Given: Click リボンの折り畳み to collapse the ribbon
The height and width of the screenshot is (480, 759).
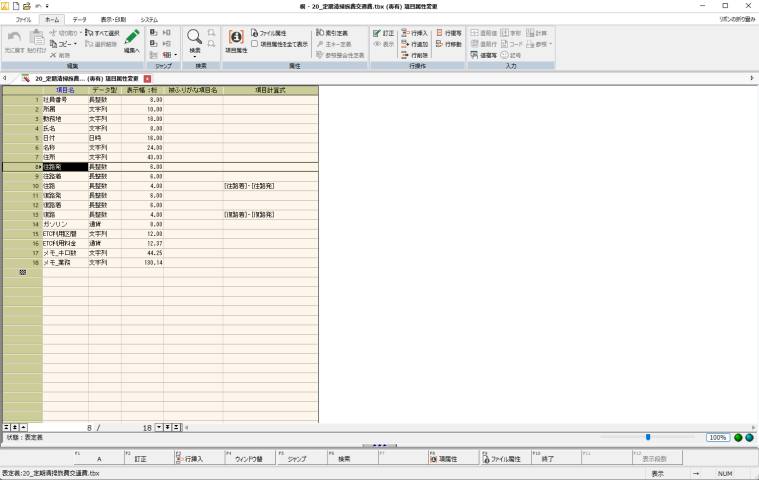Looking at the screenshot, I should click(x=737, y=19).
